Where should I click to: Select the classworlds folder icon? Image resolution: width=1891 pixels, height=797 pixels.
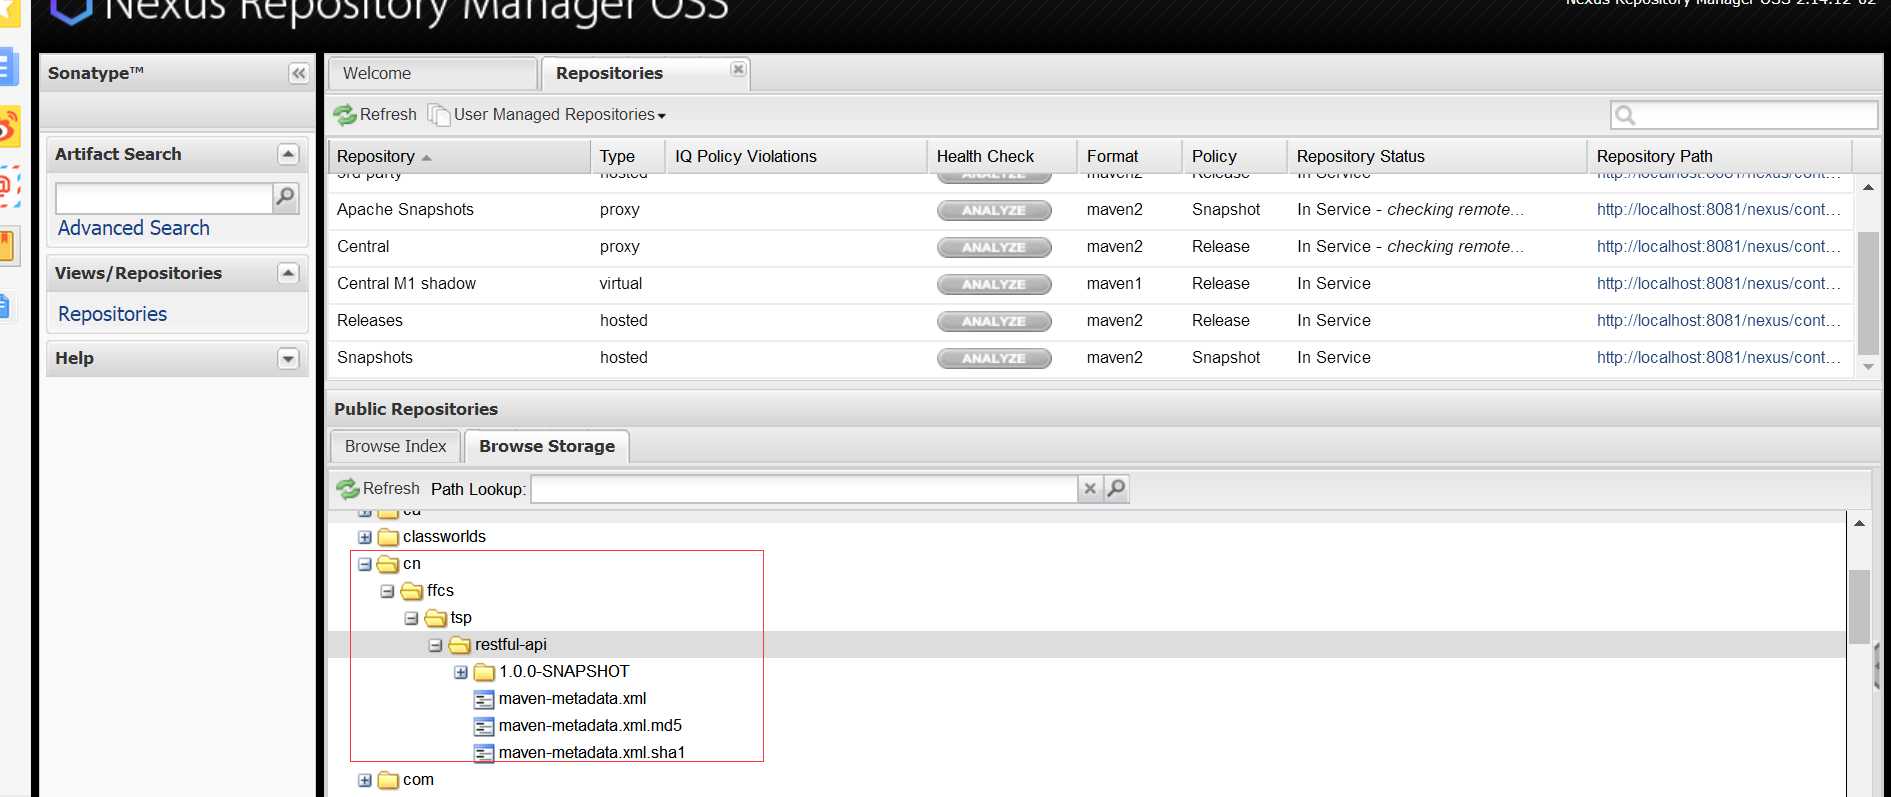(x=388, y=537)
